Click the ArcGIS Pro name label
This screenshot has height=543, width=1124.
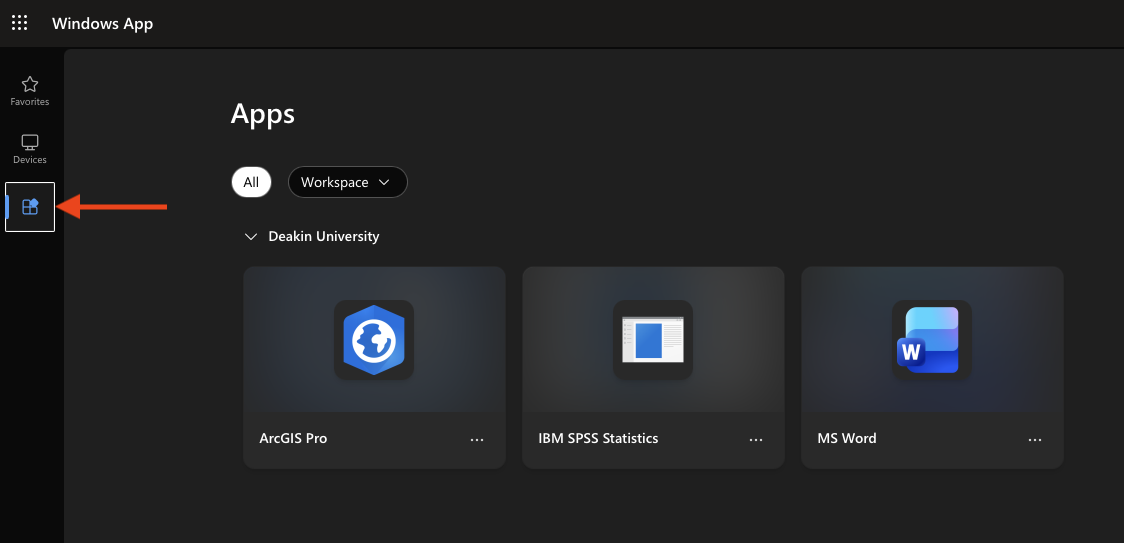pyautogui.click(x=293, y=438)
